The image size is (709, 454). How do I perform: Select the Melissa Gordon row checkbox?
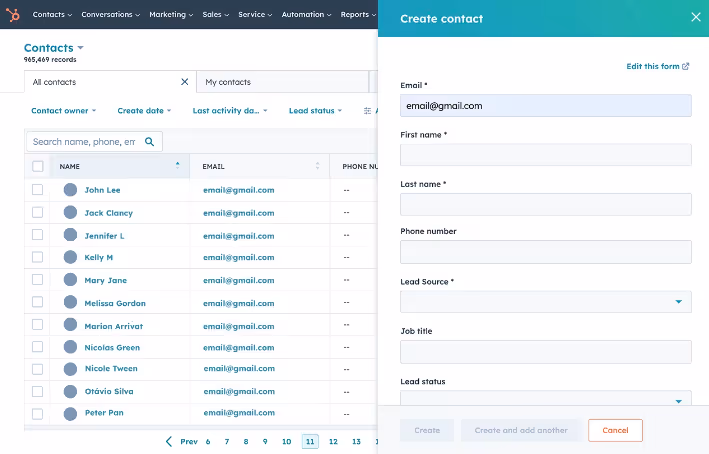coord(38,302)
